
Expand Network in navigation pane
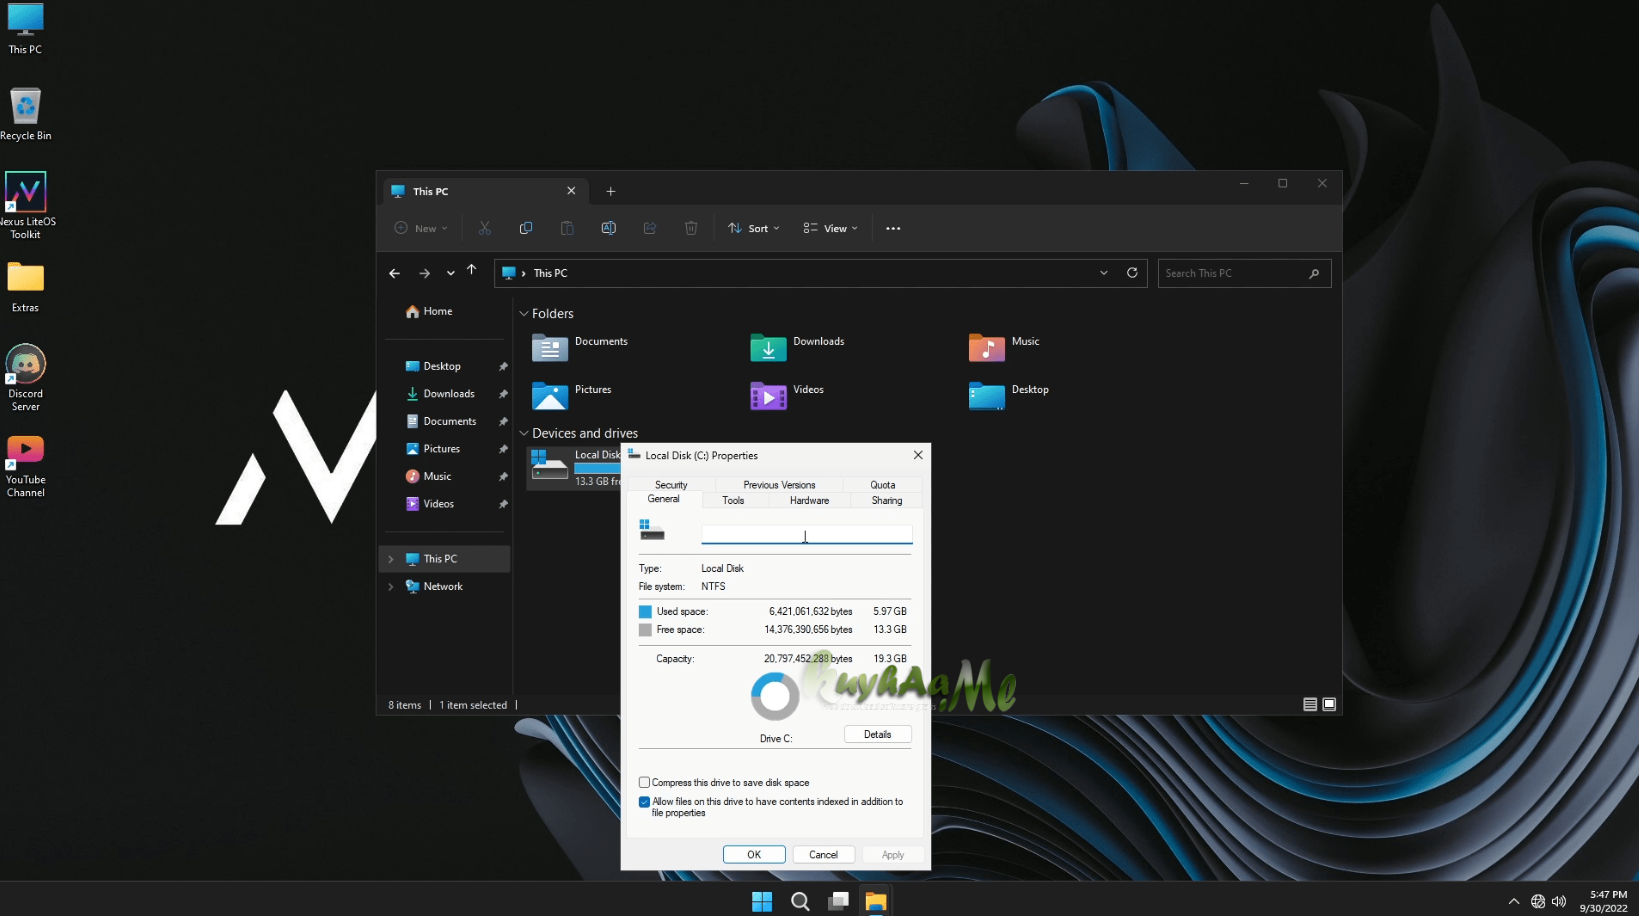click(391, 587)
